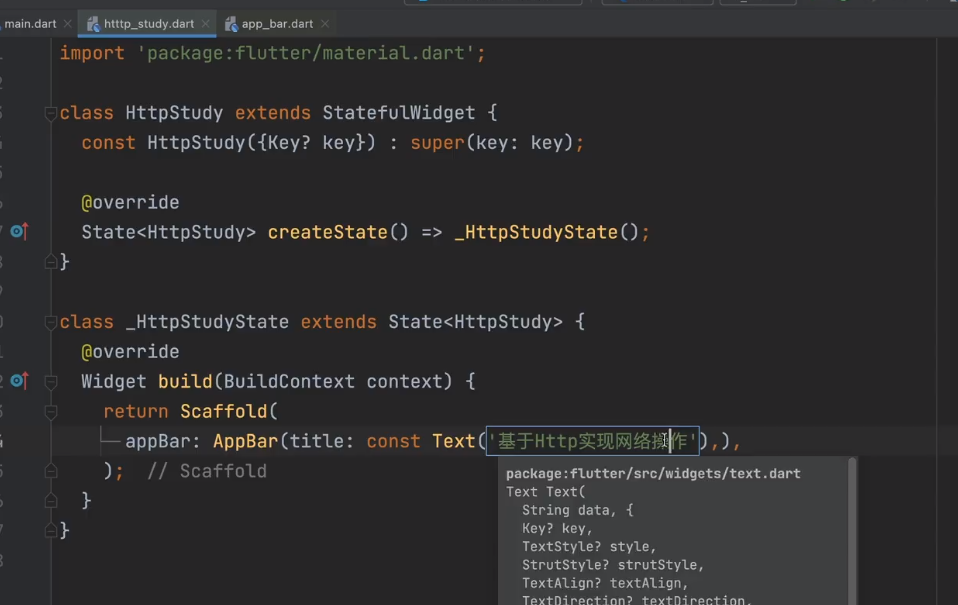Click the Scaffold keyword after return
The image size is (958, 605).
pyautogui.click(x=224, y=411)
